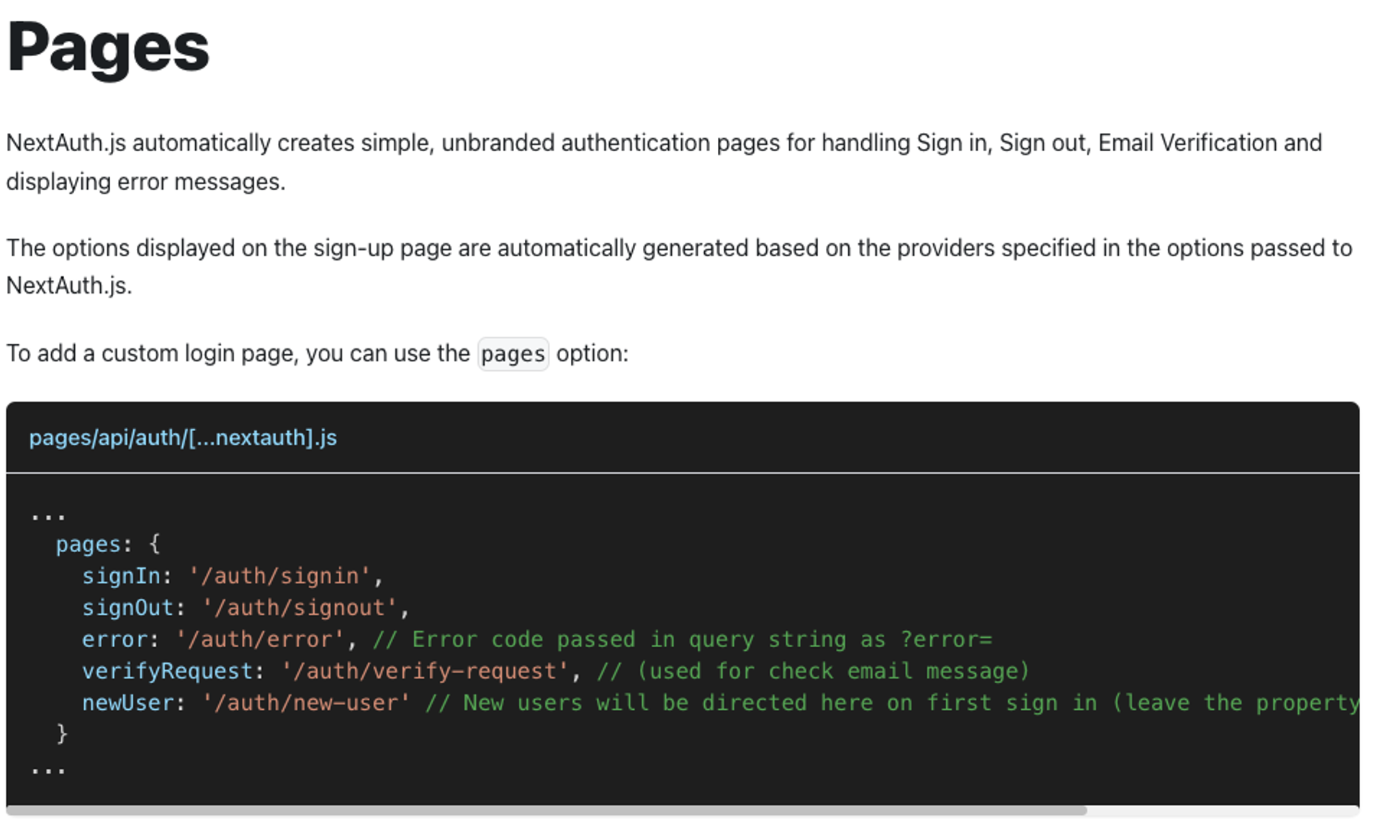This screenshot has width=1374, height=819.
Task: Click the paragraph starting 'NextAuth.js automatically creates'
Action: (x=664, y=162)
